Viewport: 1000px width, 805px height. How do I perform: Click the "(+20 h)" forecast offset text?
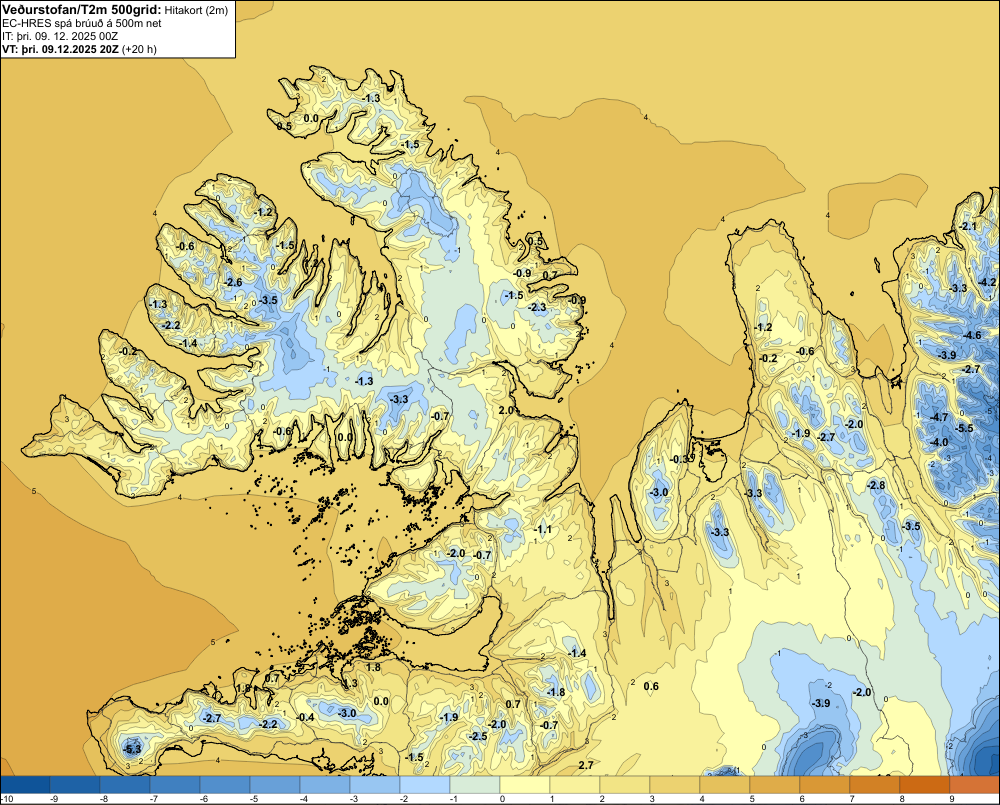(139, 48)
